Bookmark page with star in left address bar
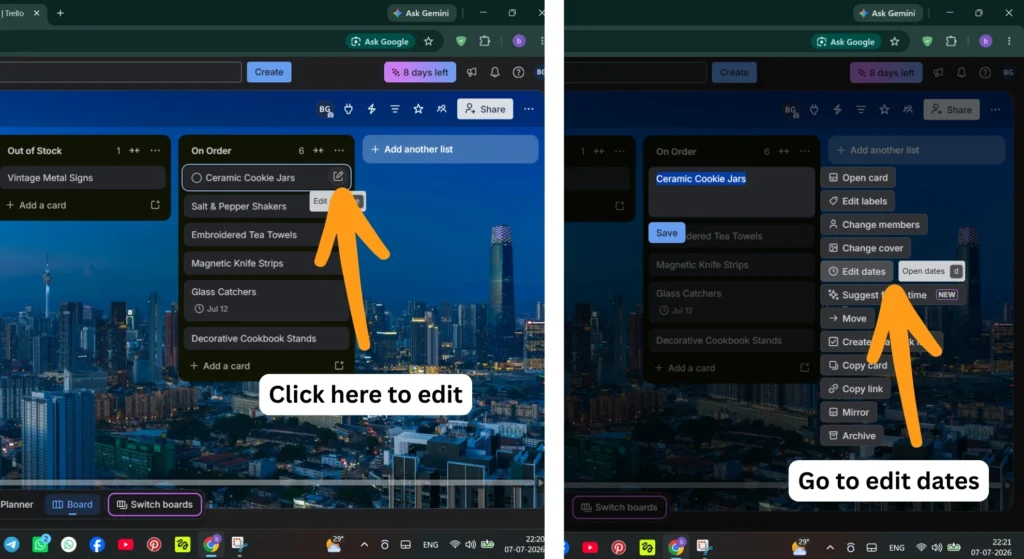 coord(428,41)
